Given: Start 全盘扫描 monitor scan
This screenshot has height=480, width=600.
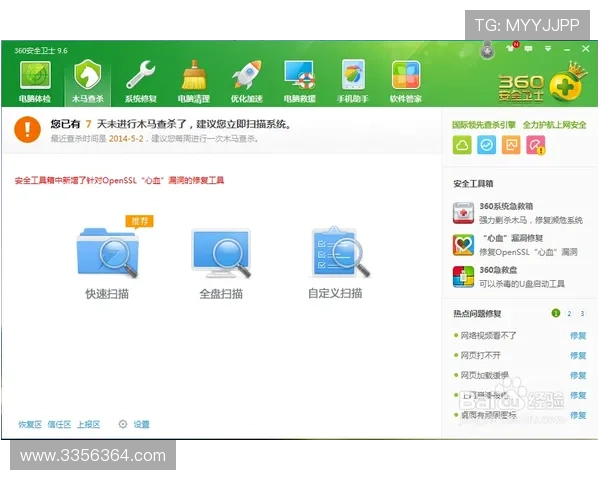Looking at the screenshot, I should tap(221, 253).
